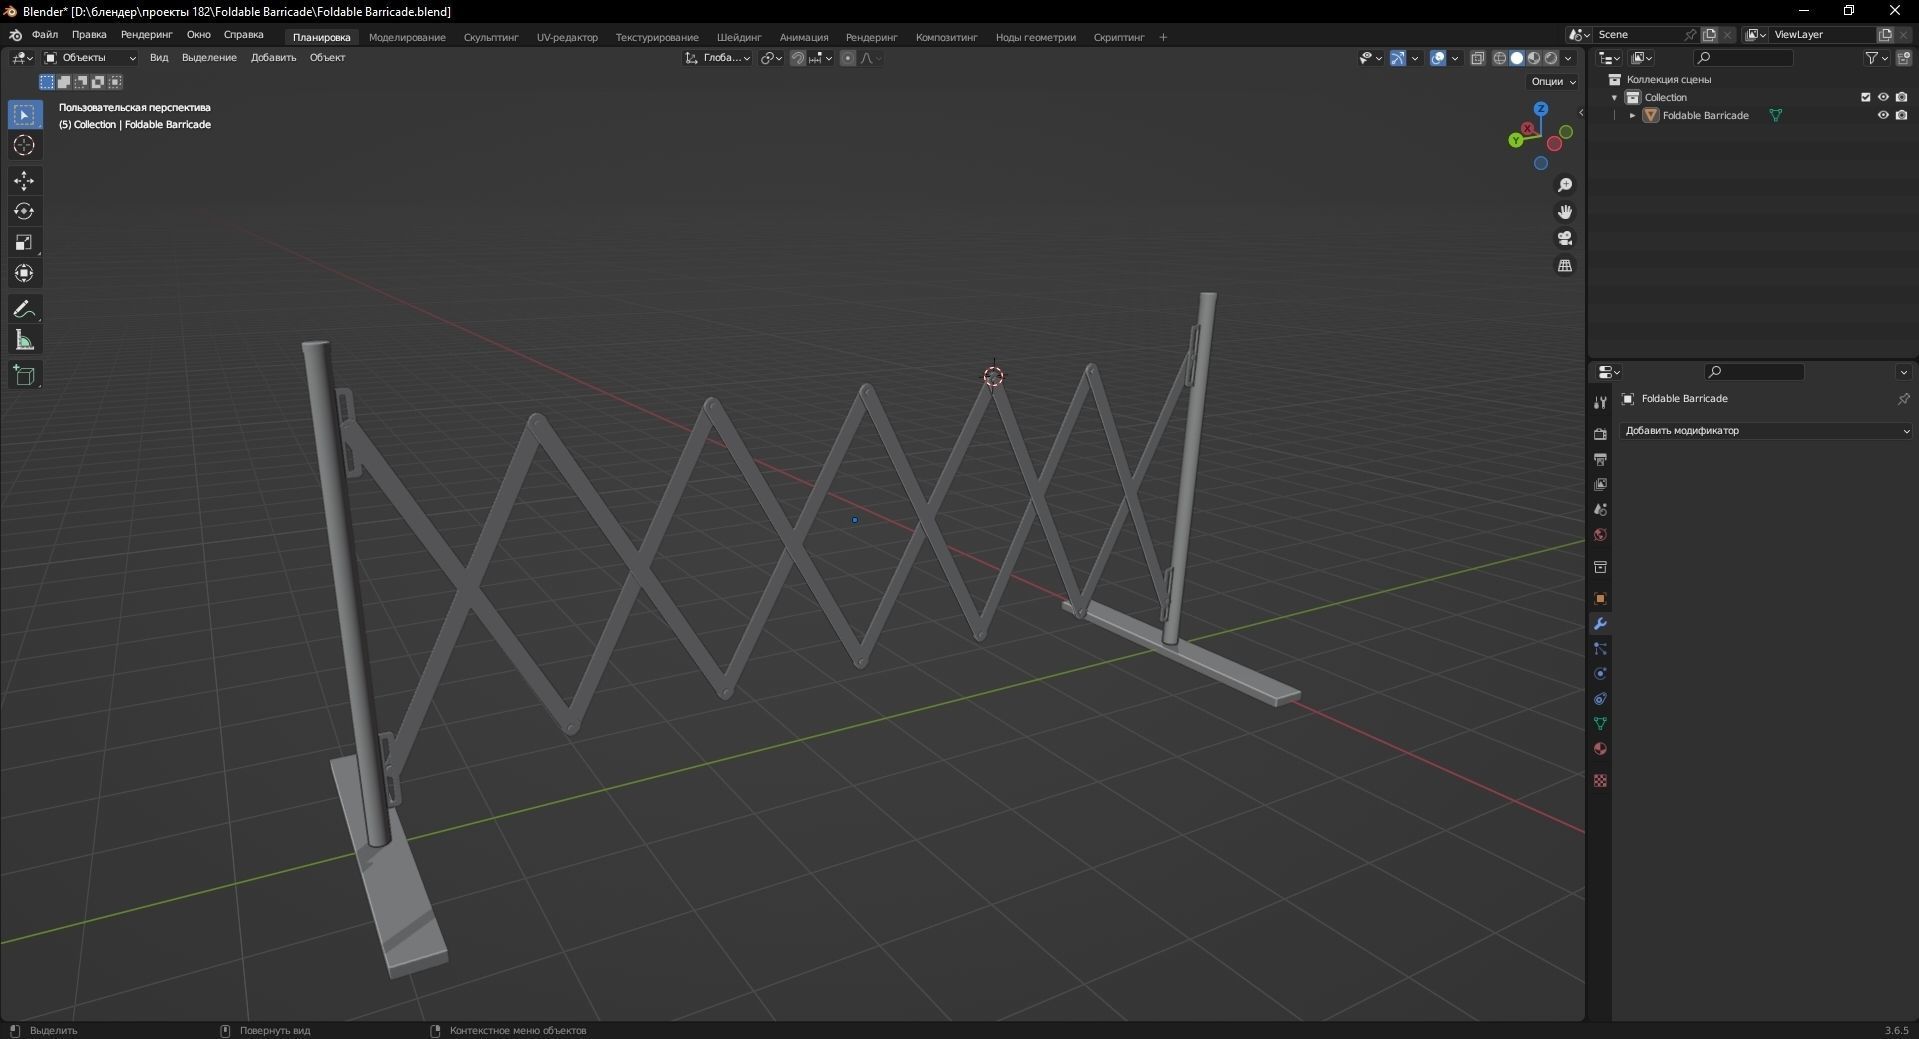The image size is (1919, 1039).
Task: Open the outliner filter dropdown
Action: 1875,58
